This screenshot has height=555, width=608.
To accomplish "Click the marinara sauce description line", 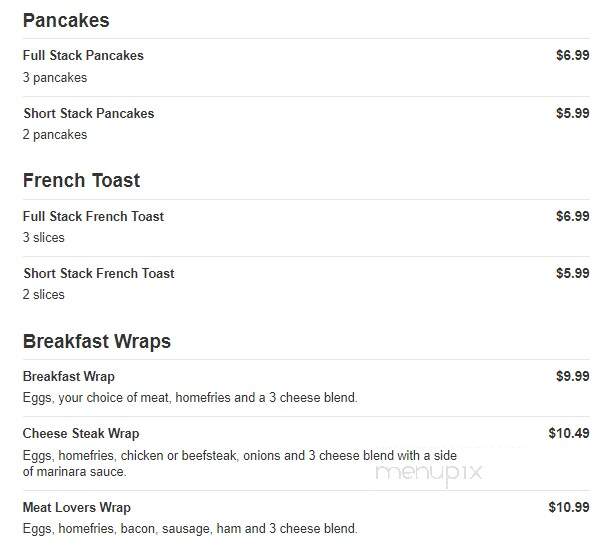I will tap(74, 472).
